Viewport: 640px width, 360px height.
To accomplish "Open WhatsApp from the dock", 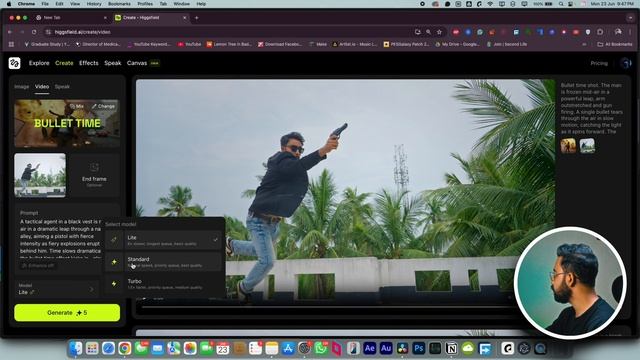I will (320, 348).
